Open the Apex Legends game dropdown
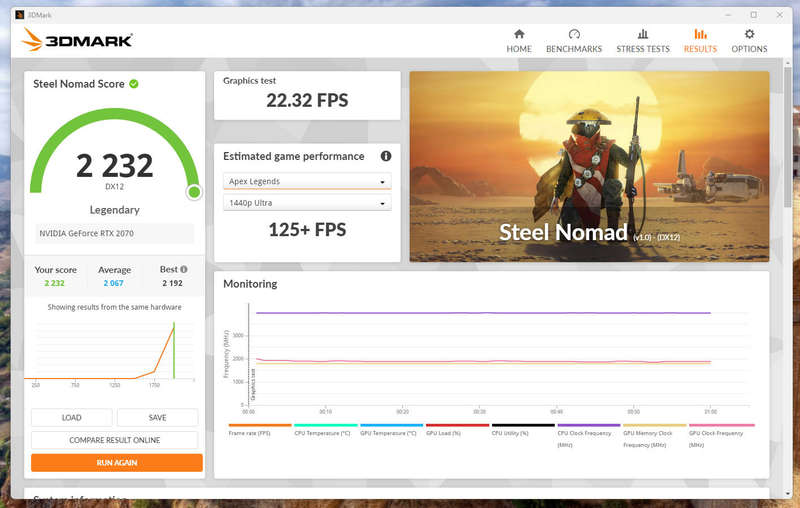The width and height of the screenshot is (800, 508). pyautogui.click(x=307, y=181)
